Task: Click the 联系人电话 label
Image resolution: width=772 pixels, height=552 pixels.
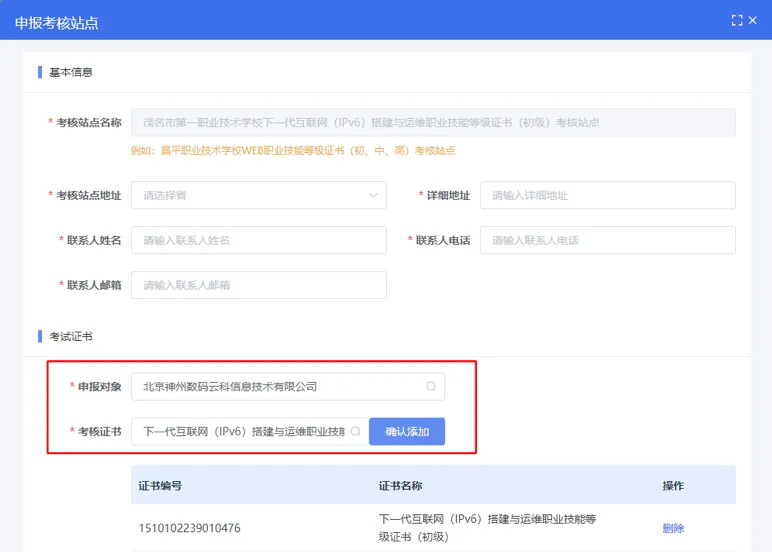Action: point(443,240)
